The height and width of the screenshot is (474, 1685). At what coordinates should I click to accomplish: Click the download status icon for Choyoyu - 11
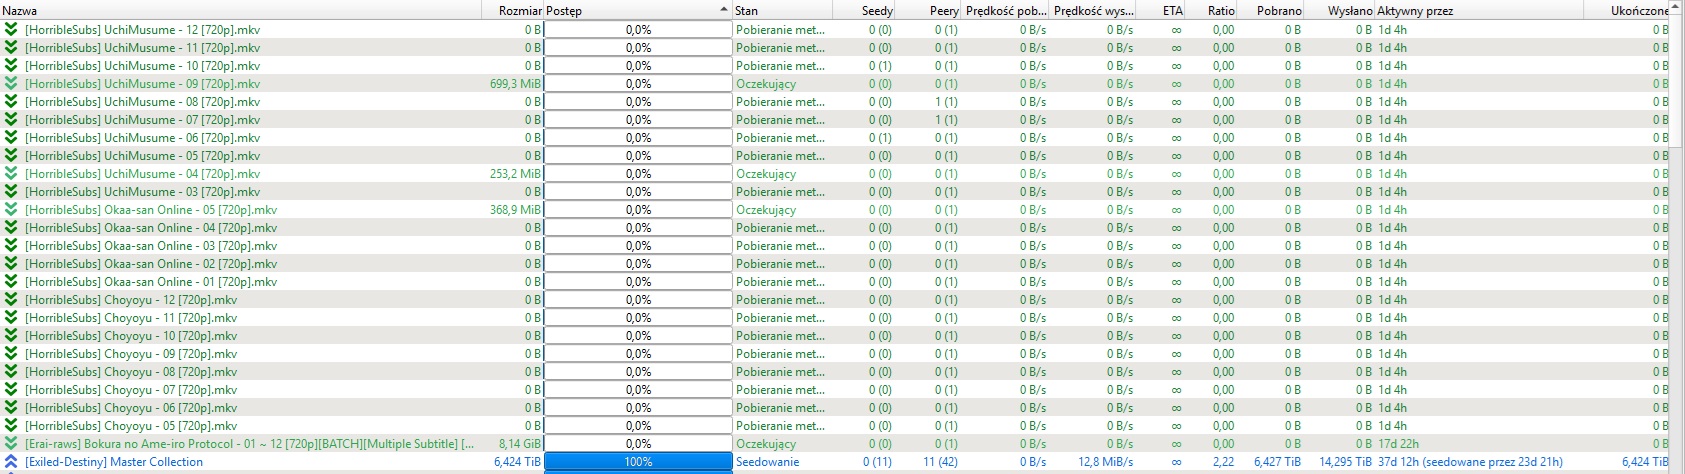11,318
